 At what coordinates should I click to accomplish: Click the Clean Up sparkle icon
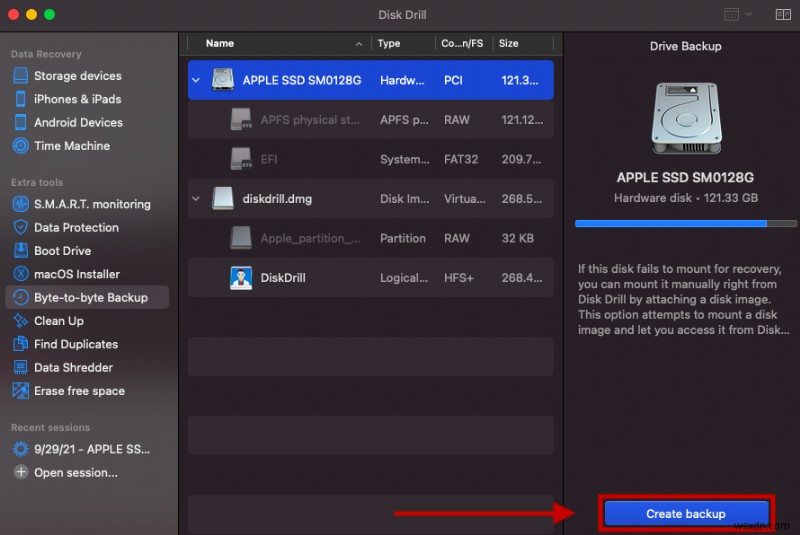(20, 321)
